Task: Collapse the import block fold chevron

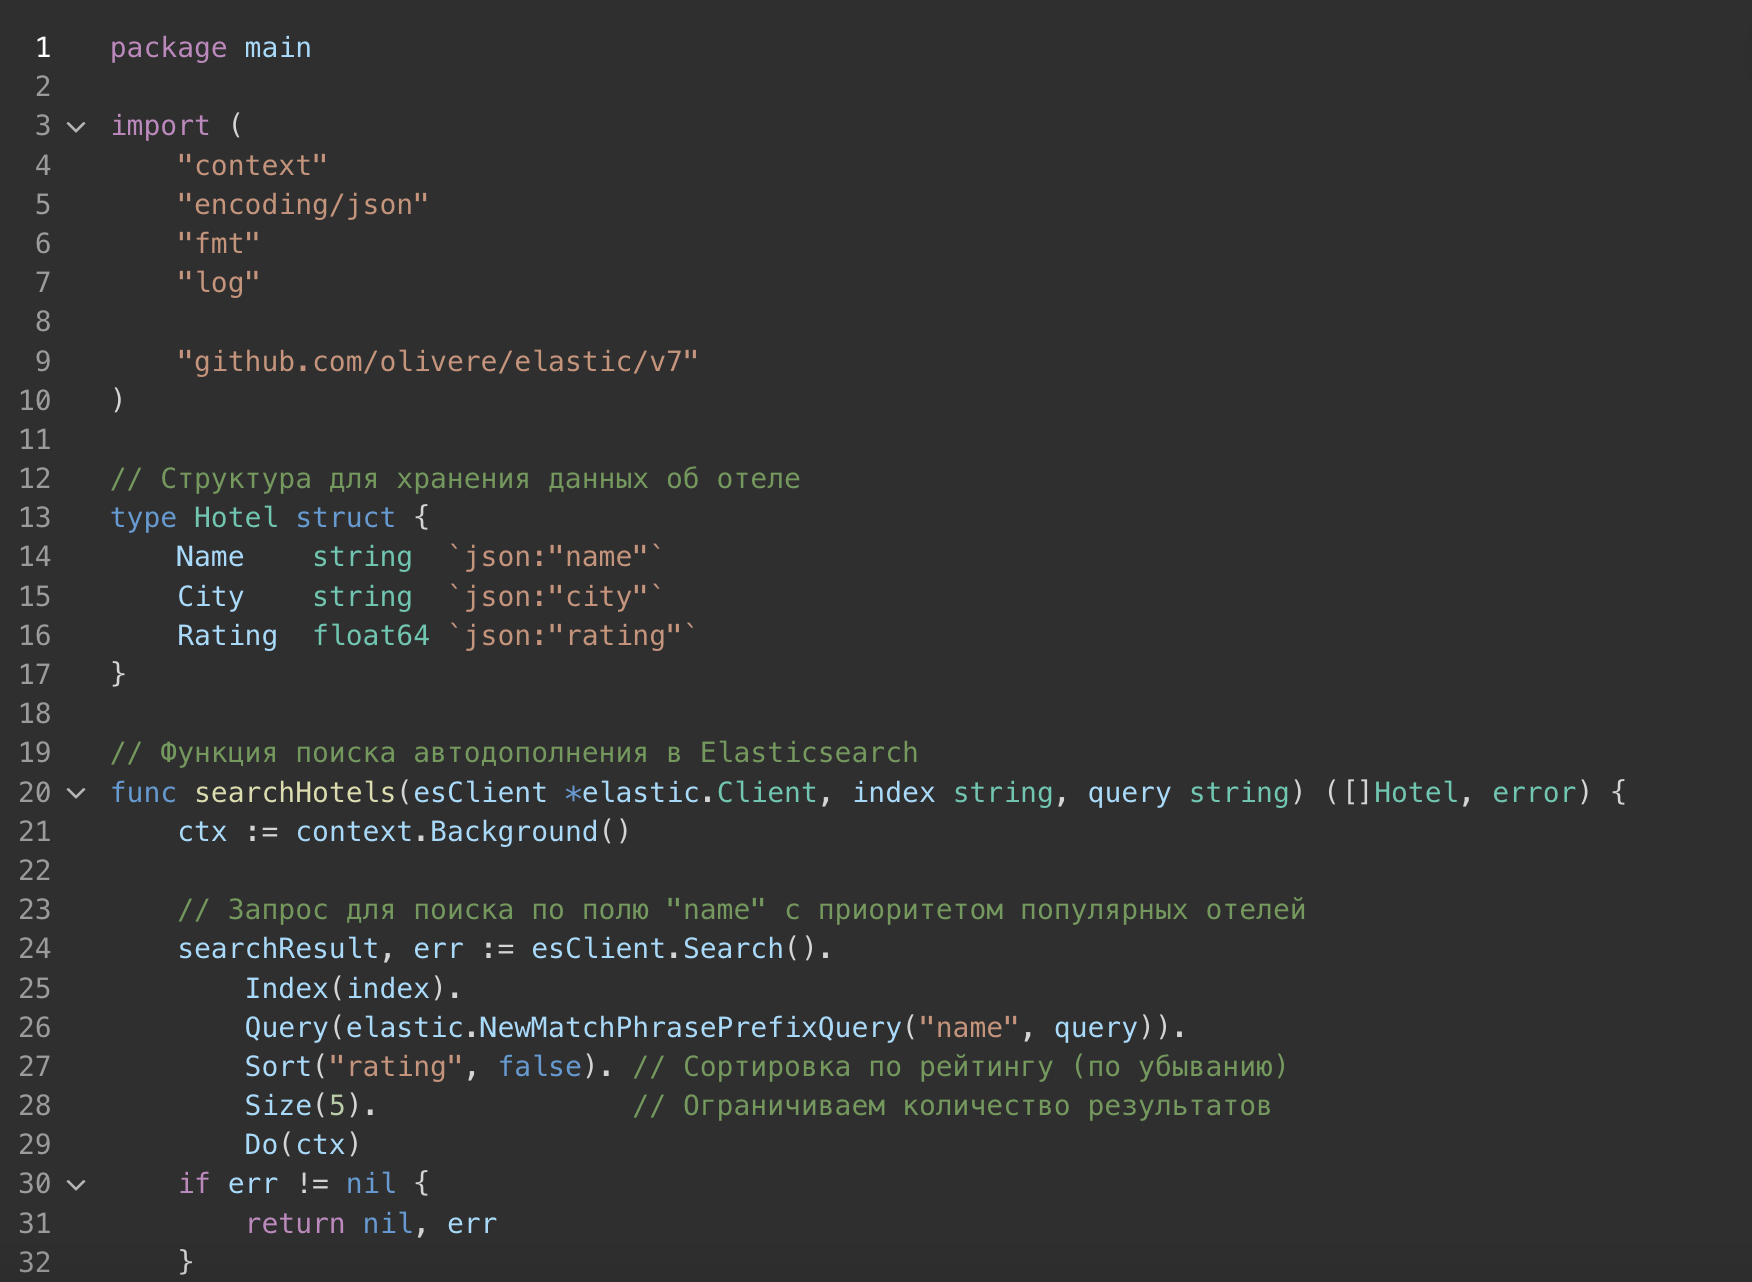Action: pos(76,127)
